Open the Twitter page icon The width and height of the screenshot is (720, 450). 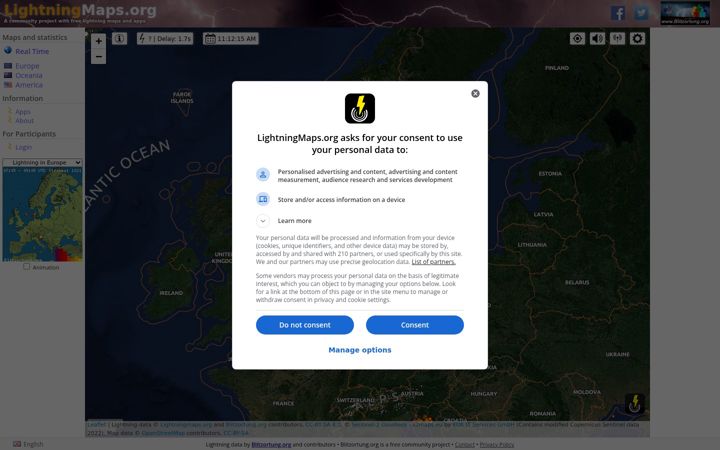point(641,13)
